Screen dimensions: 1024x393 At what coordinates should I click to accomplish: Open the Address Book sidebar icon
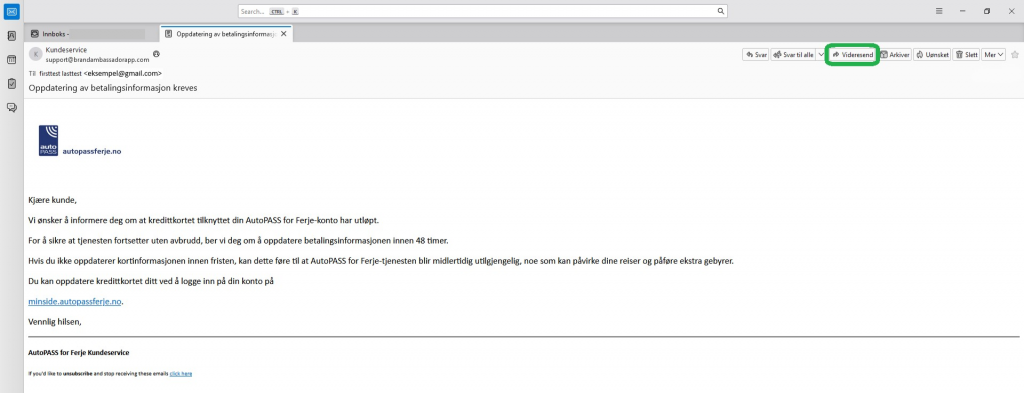pos(11,36)
